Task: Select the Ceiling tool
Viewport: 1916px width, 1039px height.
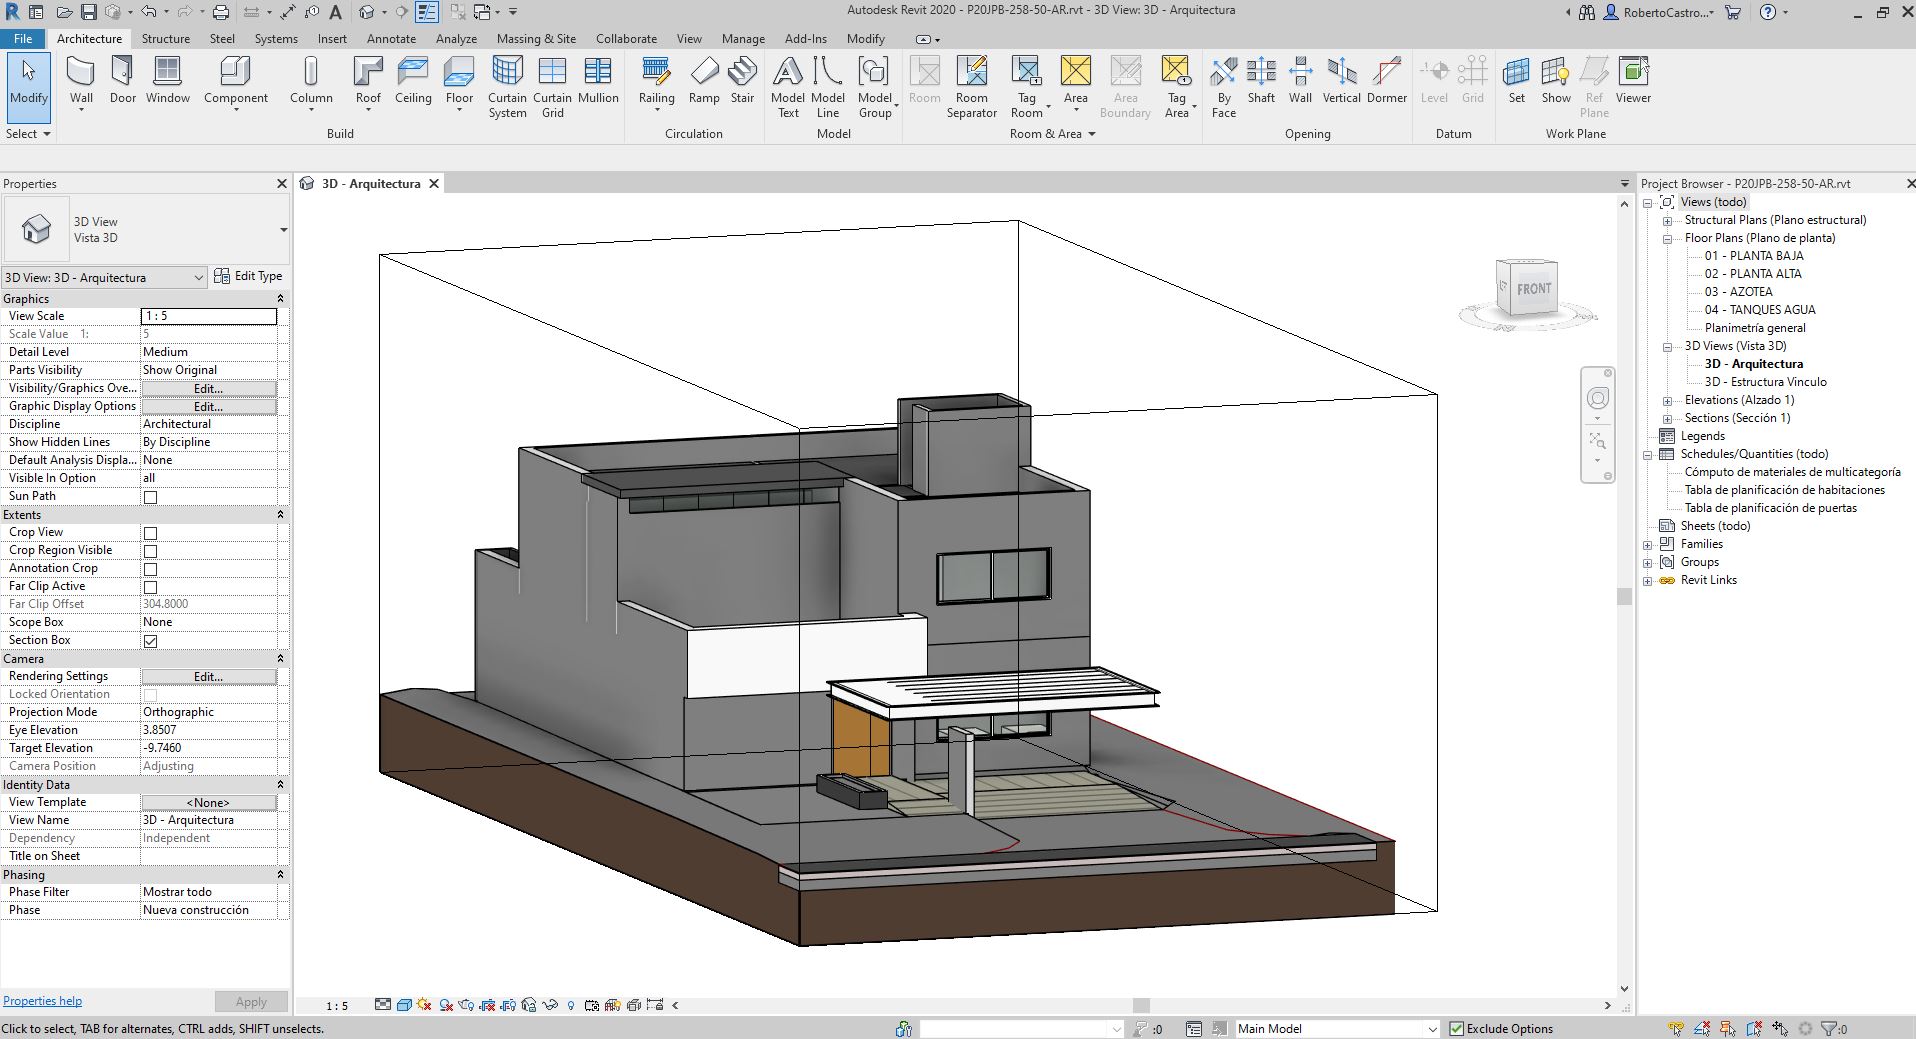Action: click(413, 80)
